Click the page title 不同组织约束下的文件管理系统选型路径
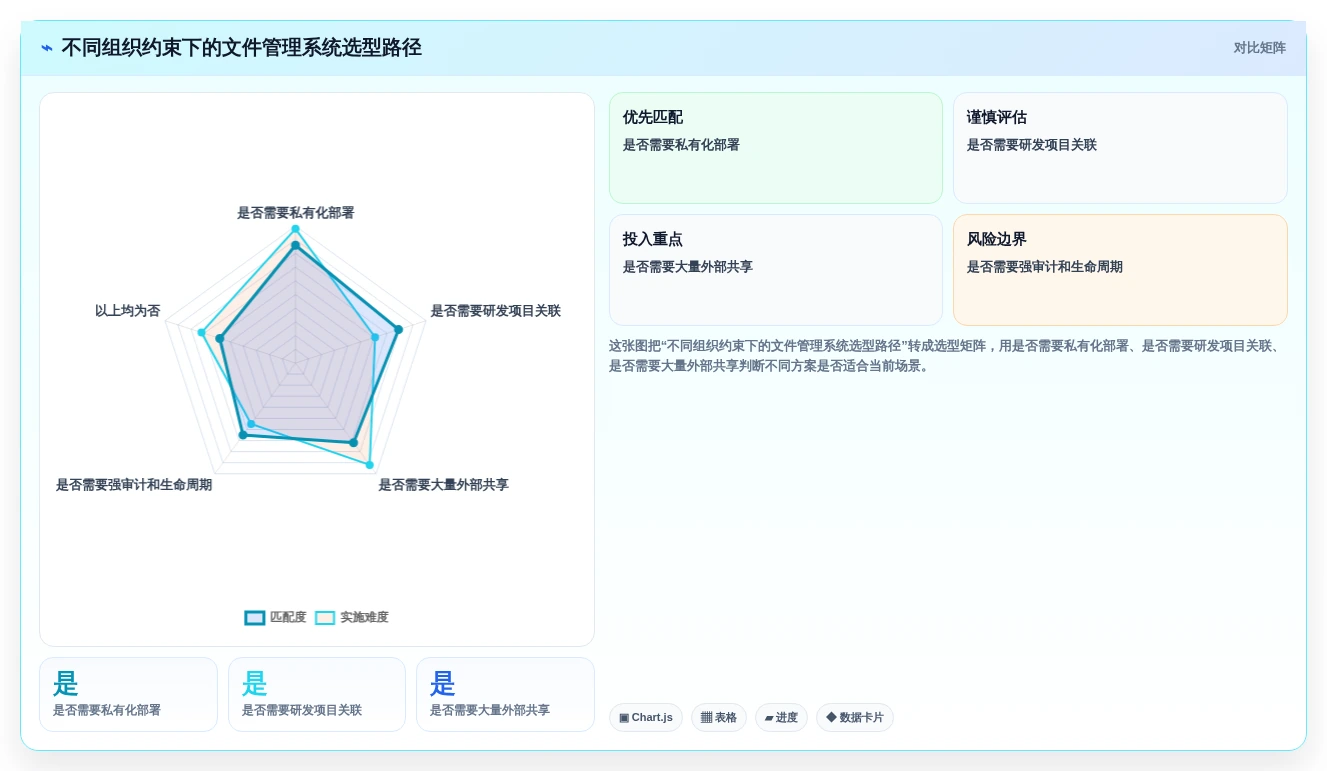Viewport: 1327px width, 771px height. pos(241,48)
